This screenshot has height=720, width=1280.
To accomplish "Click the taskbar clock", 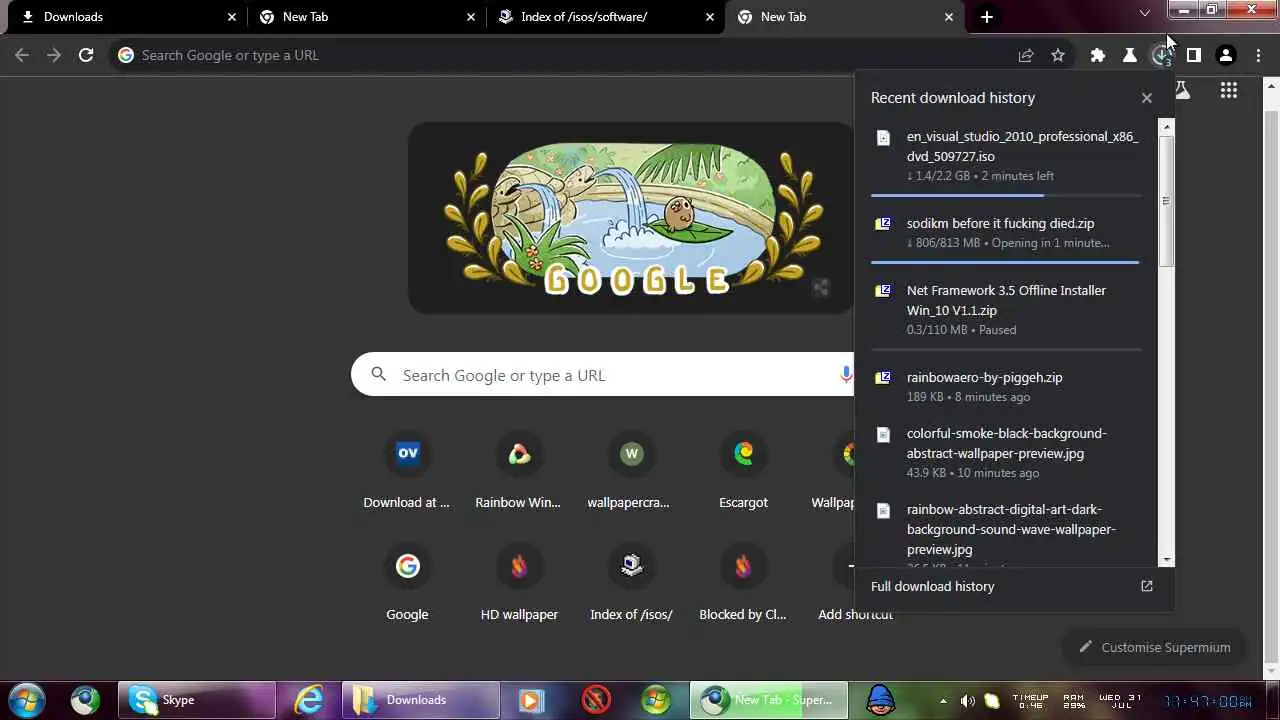I will coord(1208,701).
